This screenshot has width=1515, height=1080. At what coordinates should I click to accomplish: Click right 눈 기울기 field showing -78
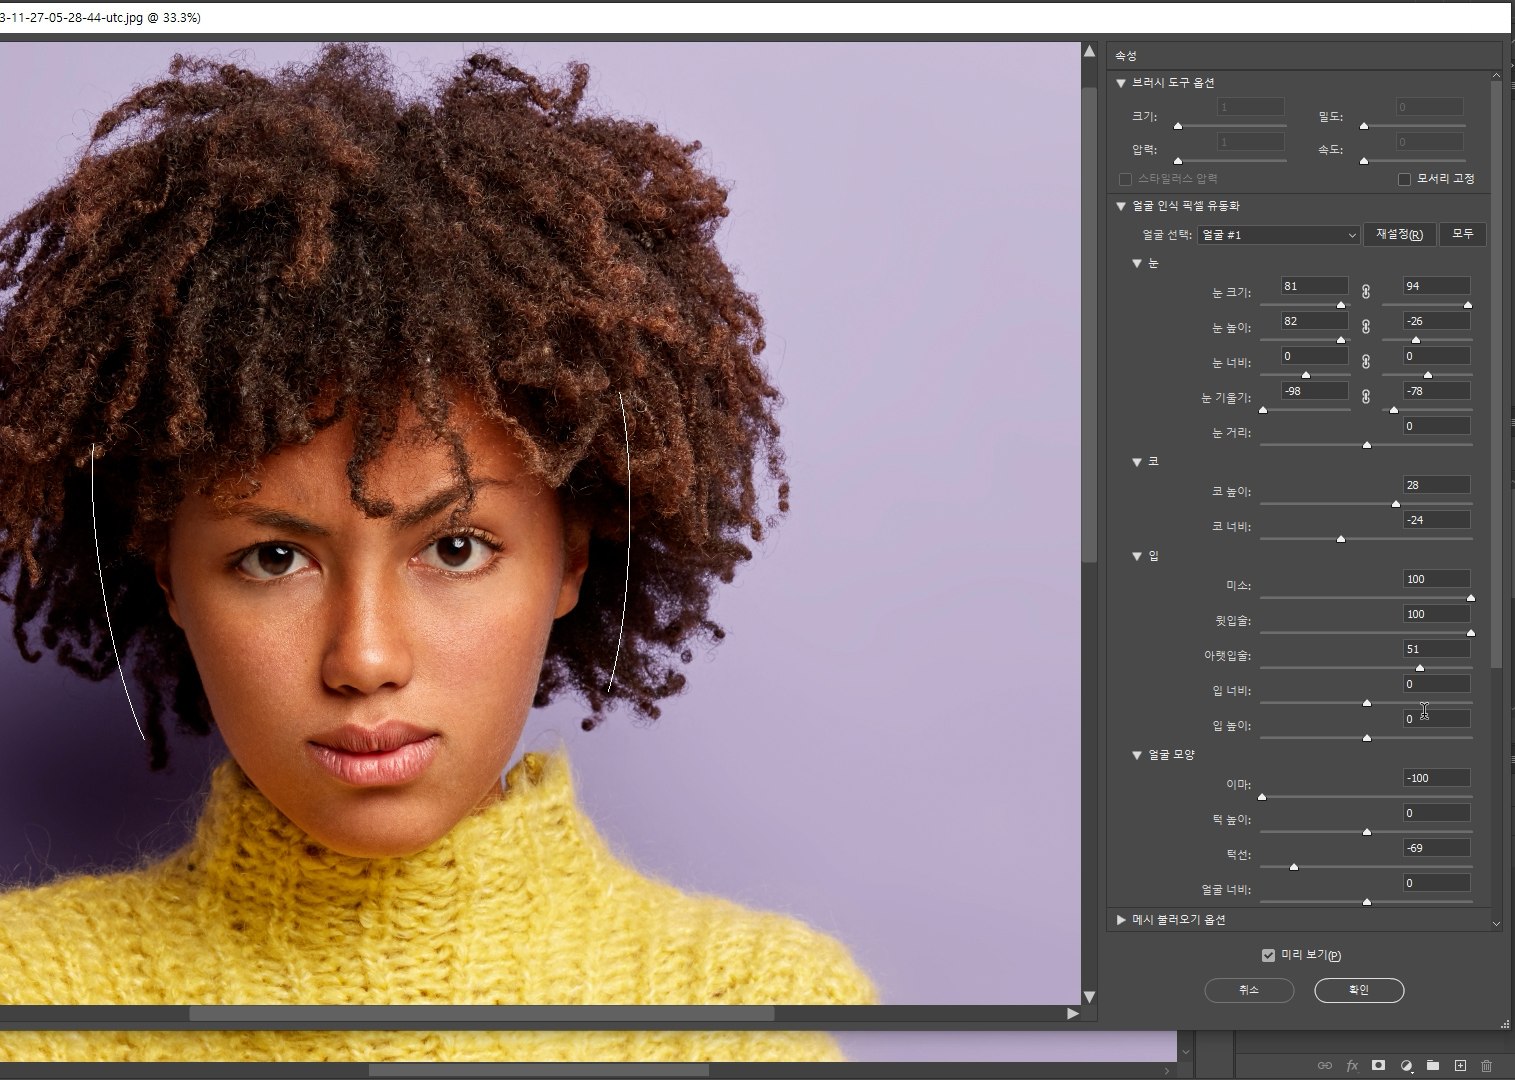(1436, 391)
